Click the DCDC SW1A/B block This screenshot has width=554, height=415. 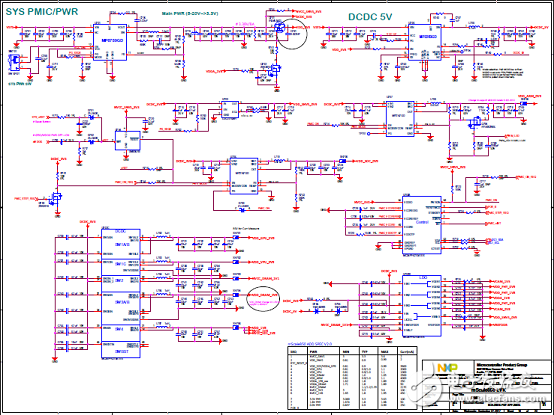click(x=121, y=244)
